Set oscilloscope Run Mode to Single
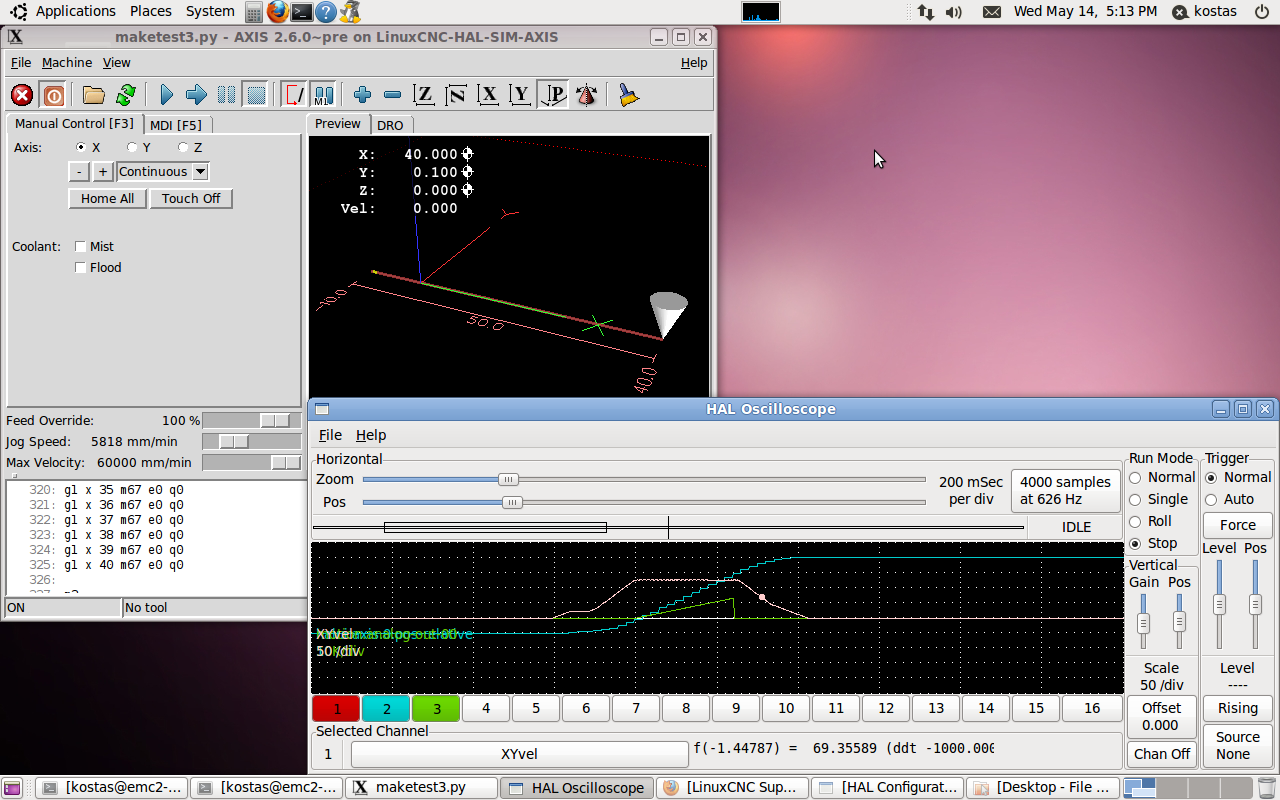The height and width of the screenshot is (800, 1280). coord(1135,499)
